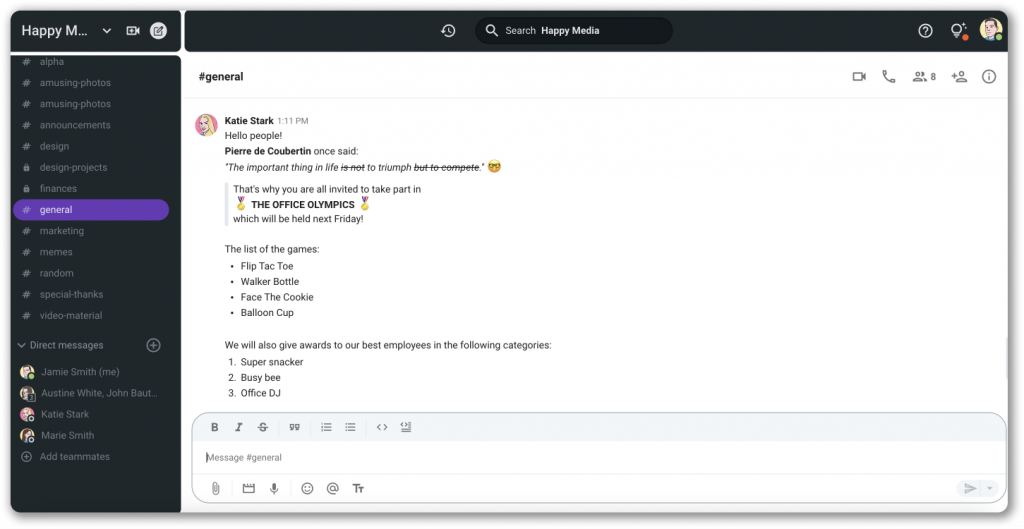Collapse the Direct messages section
Viewport: 1024px width, 529px height.
[22, 345]
